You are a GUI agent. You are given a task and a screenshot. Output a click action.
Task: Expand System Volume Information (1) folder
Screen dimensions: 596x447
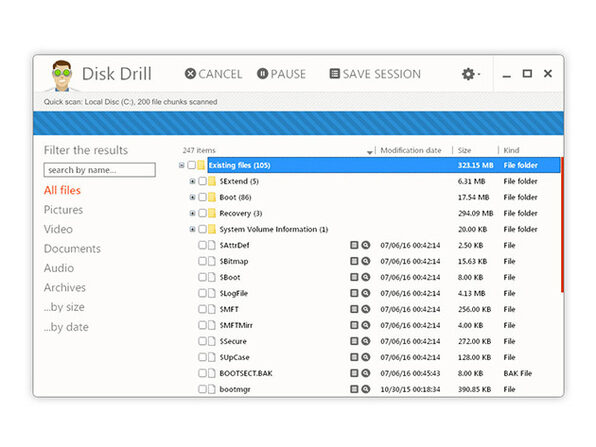192,229
